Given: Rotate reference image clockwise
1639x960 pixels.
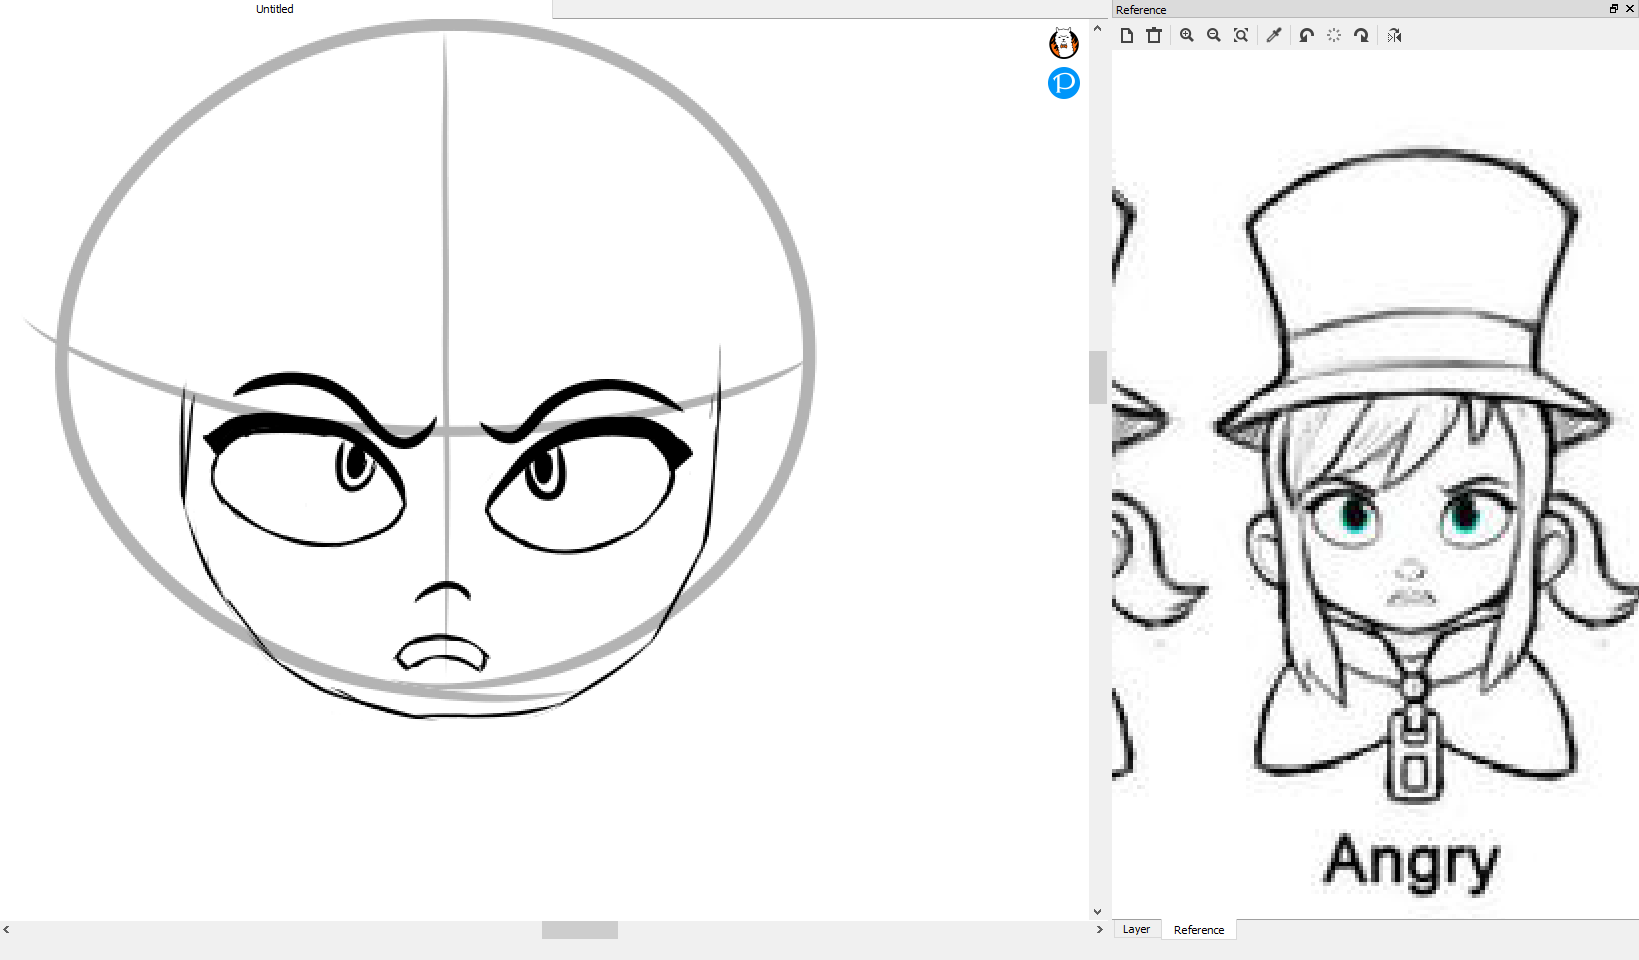Looking at the screenshot, I should tap(1361, 35).
